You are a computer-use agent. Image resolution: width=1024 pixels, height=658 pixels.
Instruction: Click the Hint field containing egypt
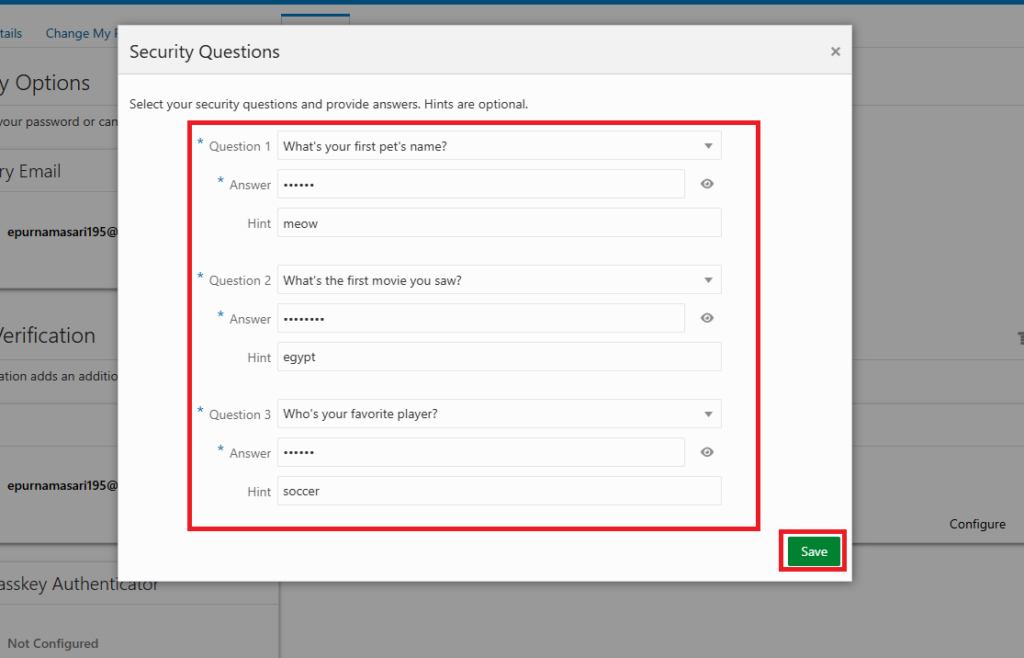[500, 357]
